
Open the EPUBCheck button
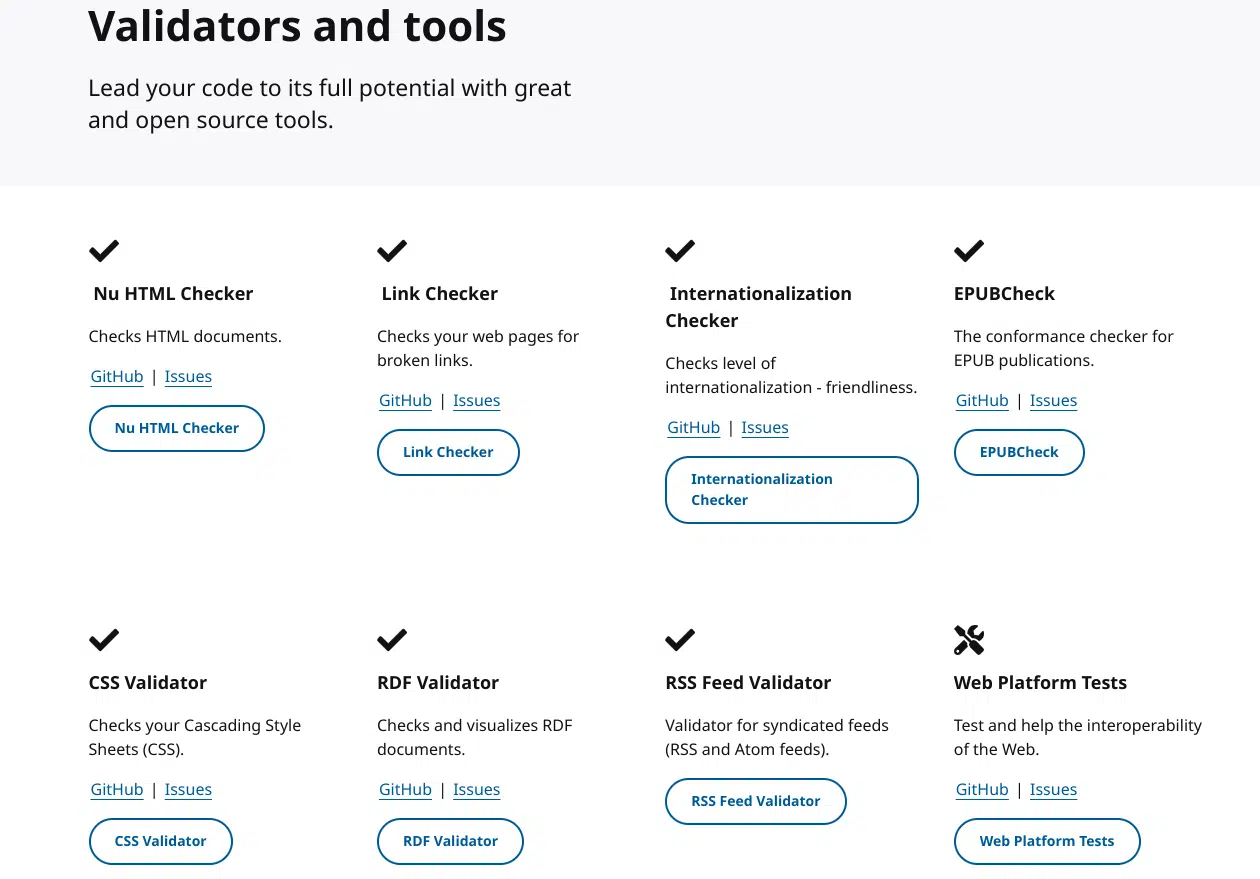click(x=1019, y=452)
